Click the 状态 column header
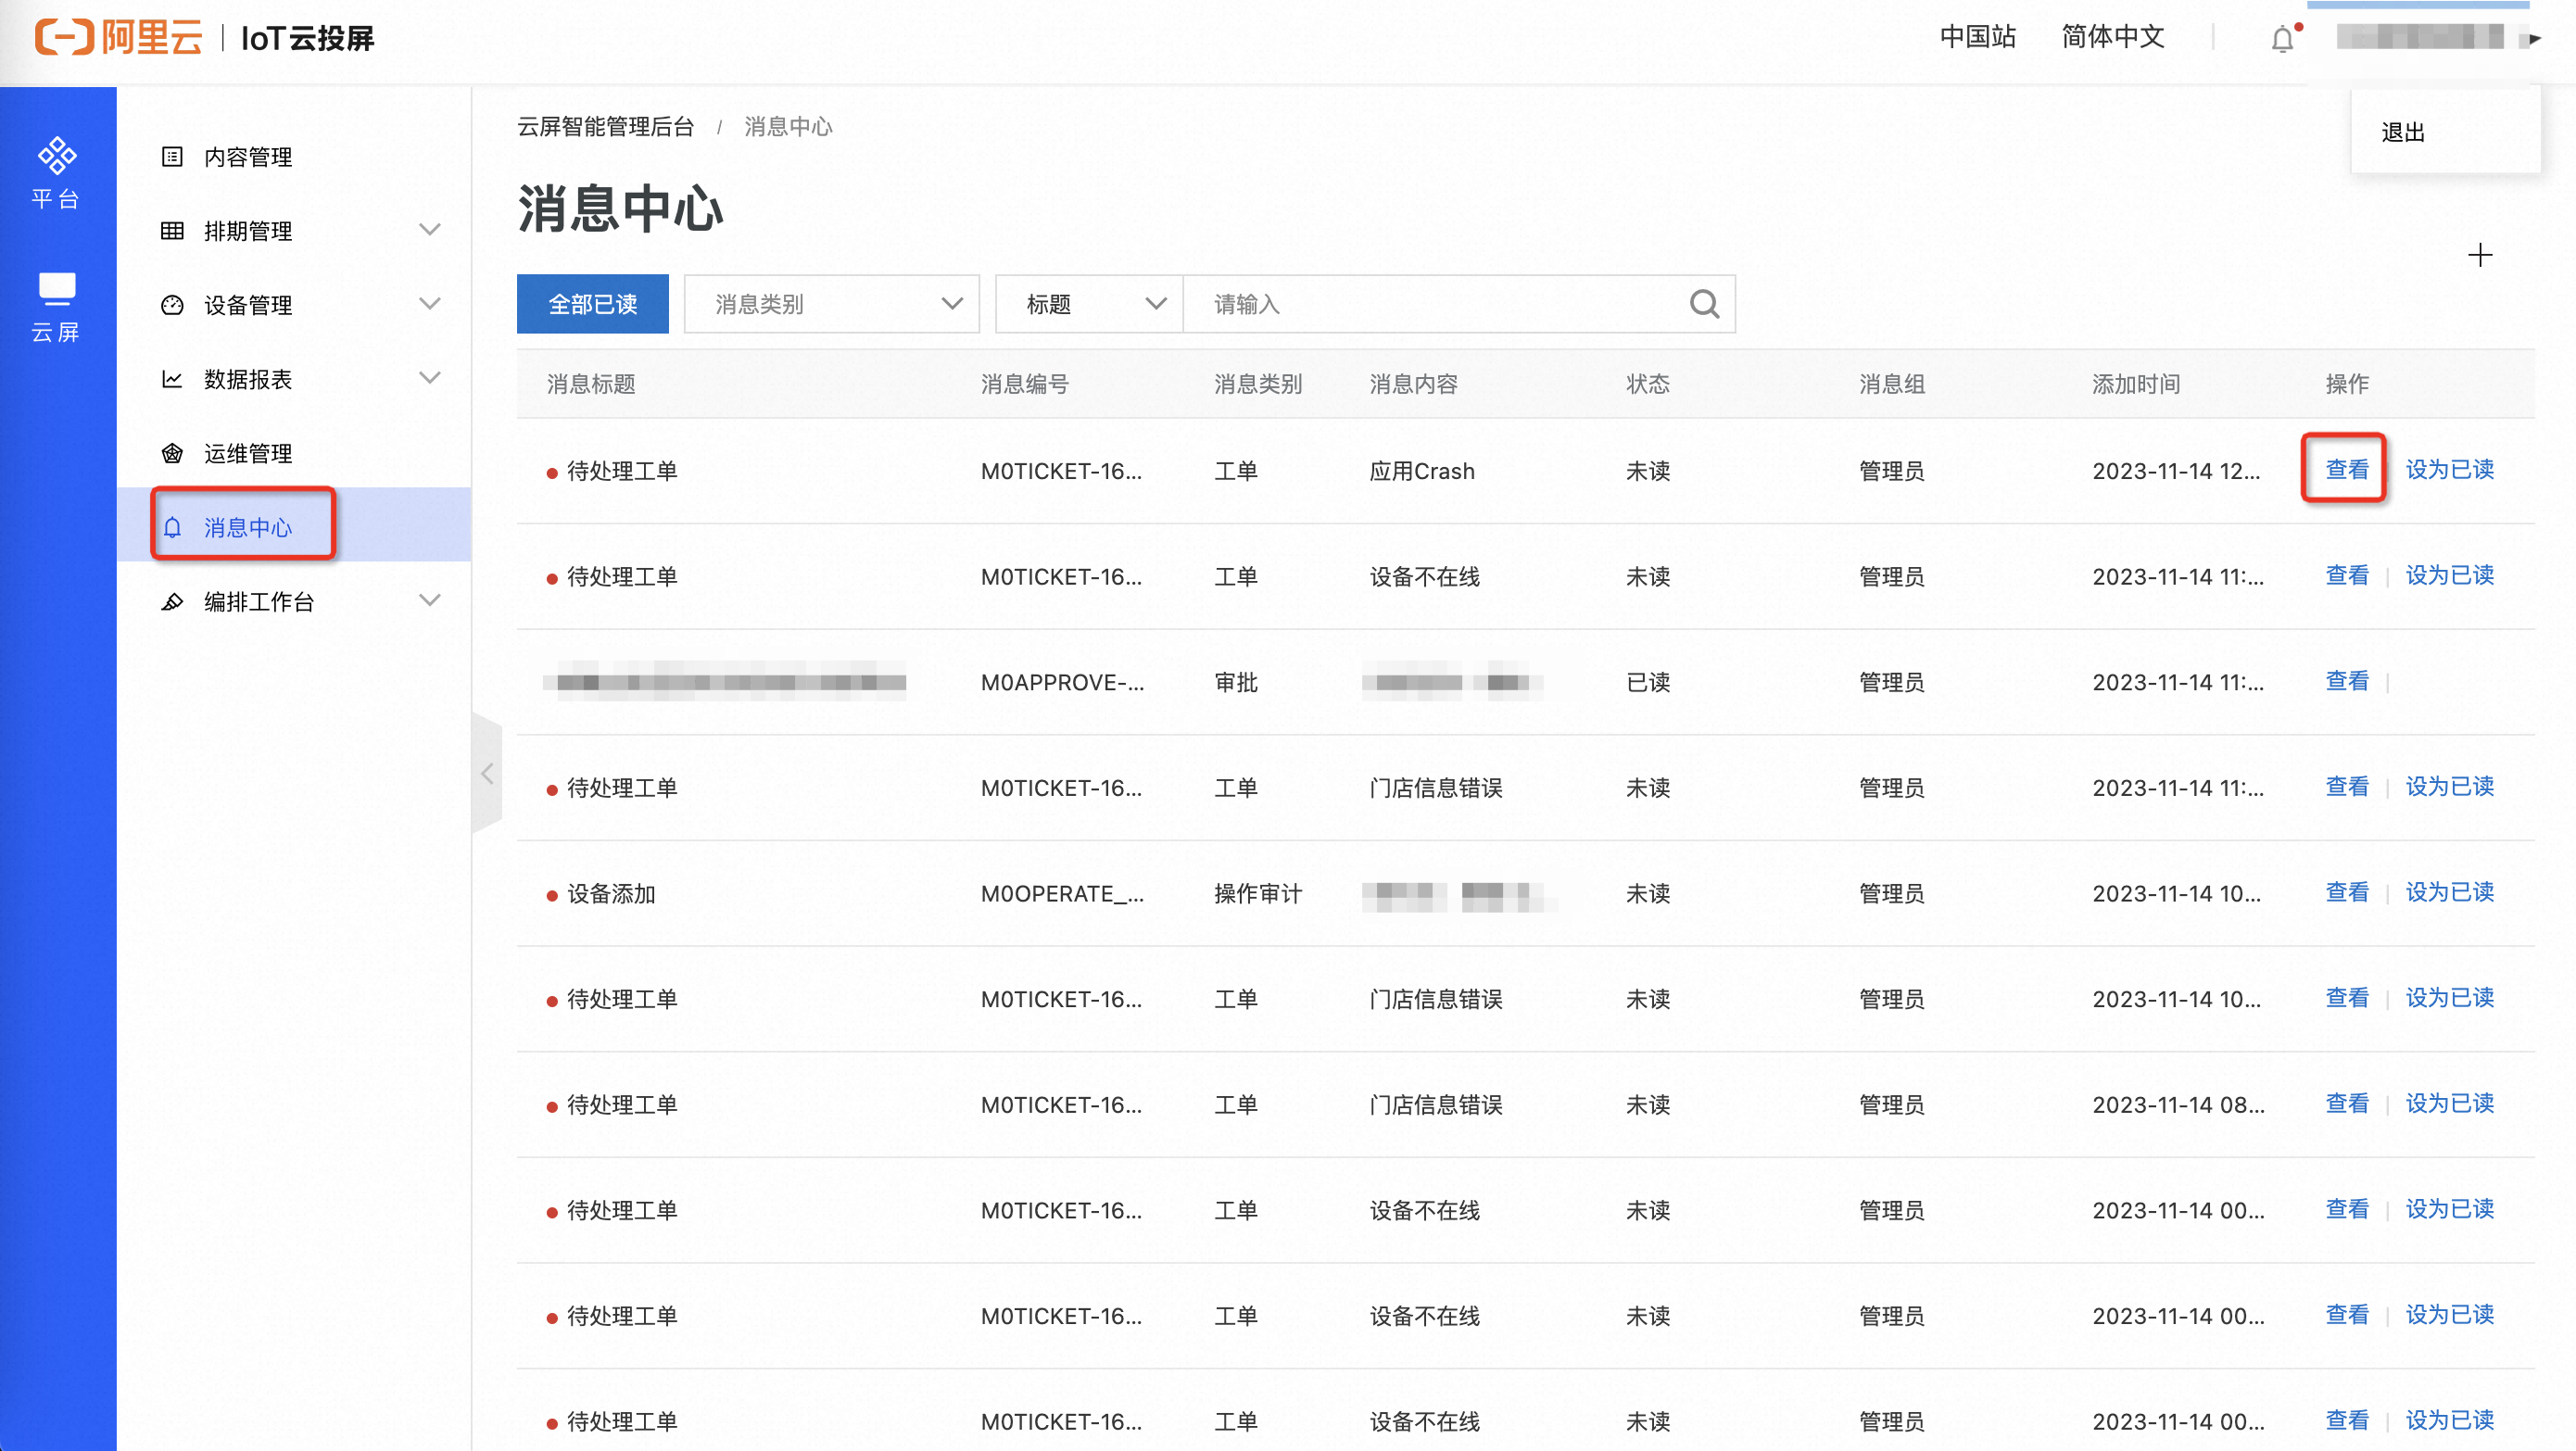Image resolution: width=2576 pixels, height=1451 pixels. [1647, 384]
